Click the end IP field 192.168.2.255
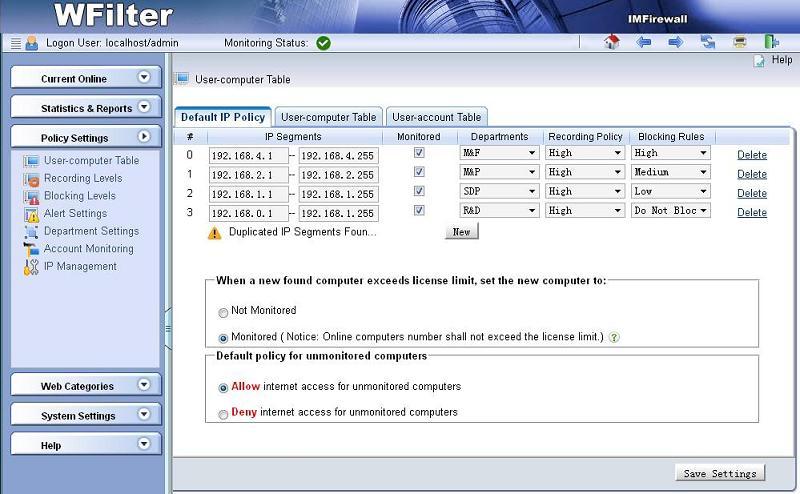Screen dimensions: 800x494 tap(338, 175)
